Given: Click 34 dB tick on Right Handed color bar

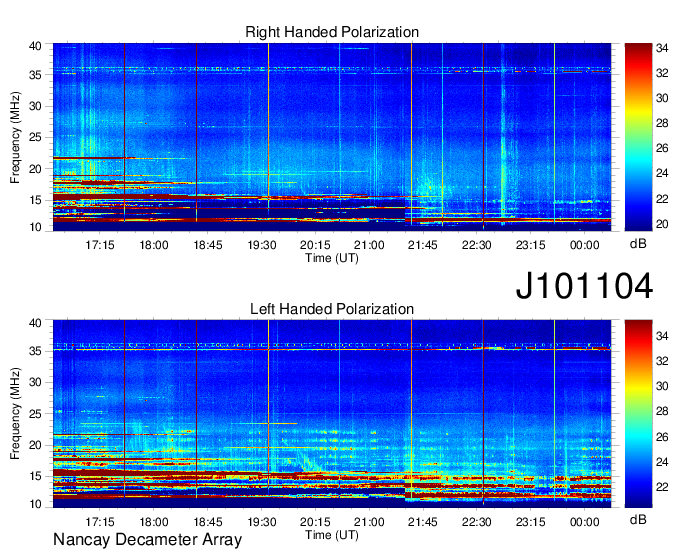Looking at the screenshot, I should (662, 48).
